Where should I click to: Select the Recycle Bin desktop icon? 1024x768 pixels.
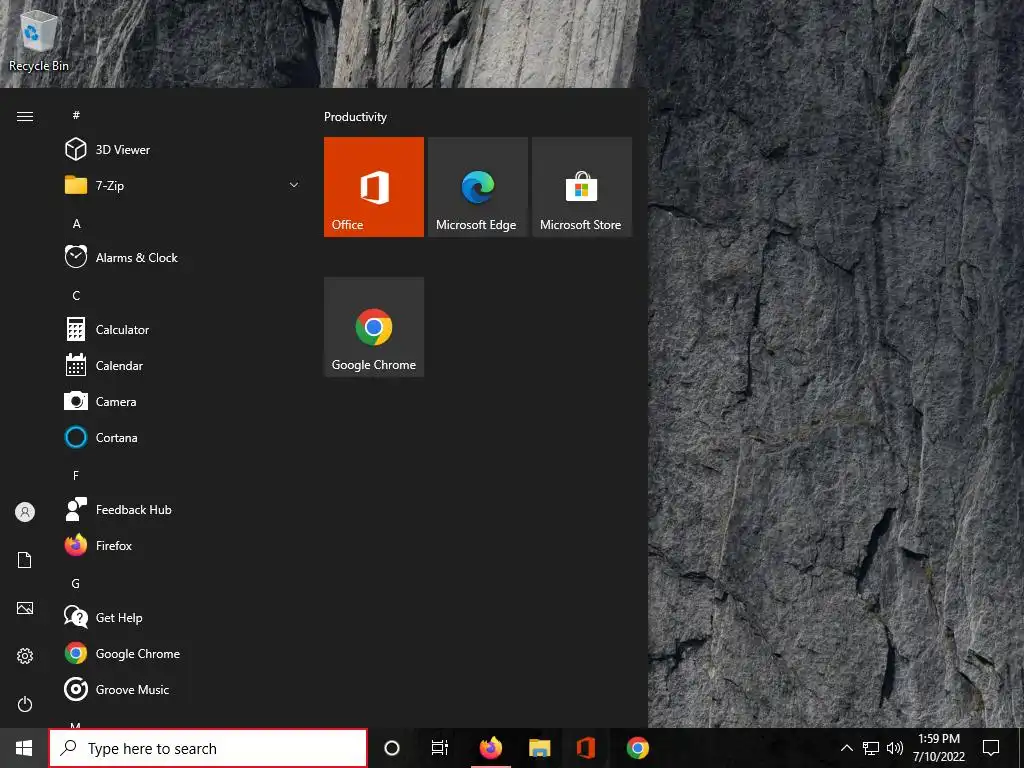click(x=39, y=40)
